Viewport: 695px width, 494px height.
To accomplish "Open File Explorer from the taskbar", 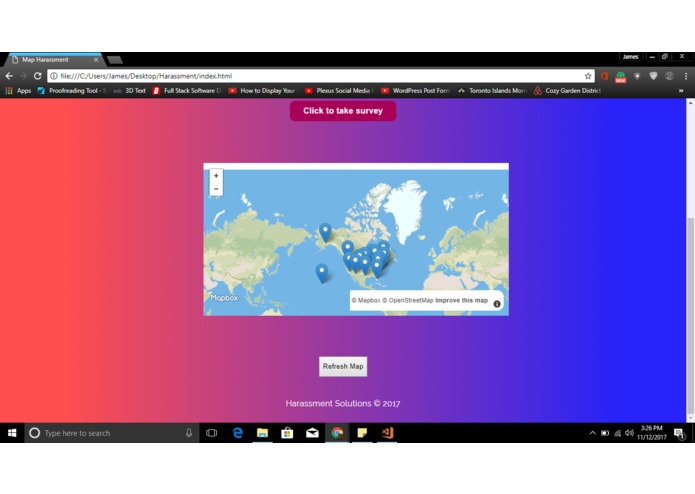I will [262, 433].
